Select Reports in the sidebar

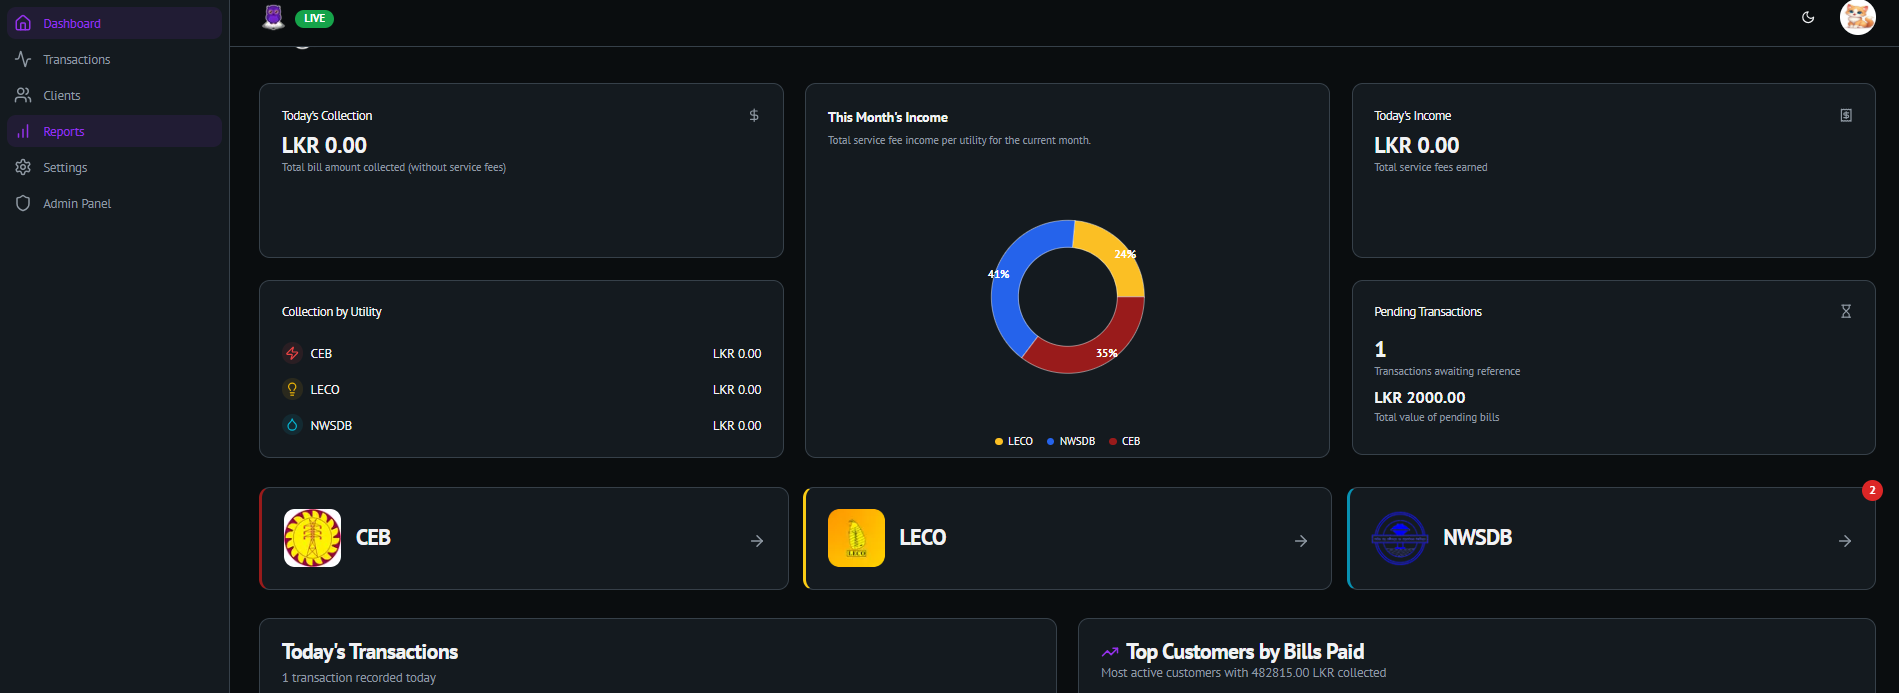coord(114,131)
